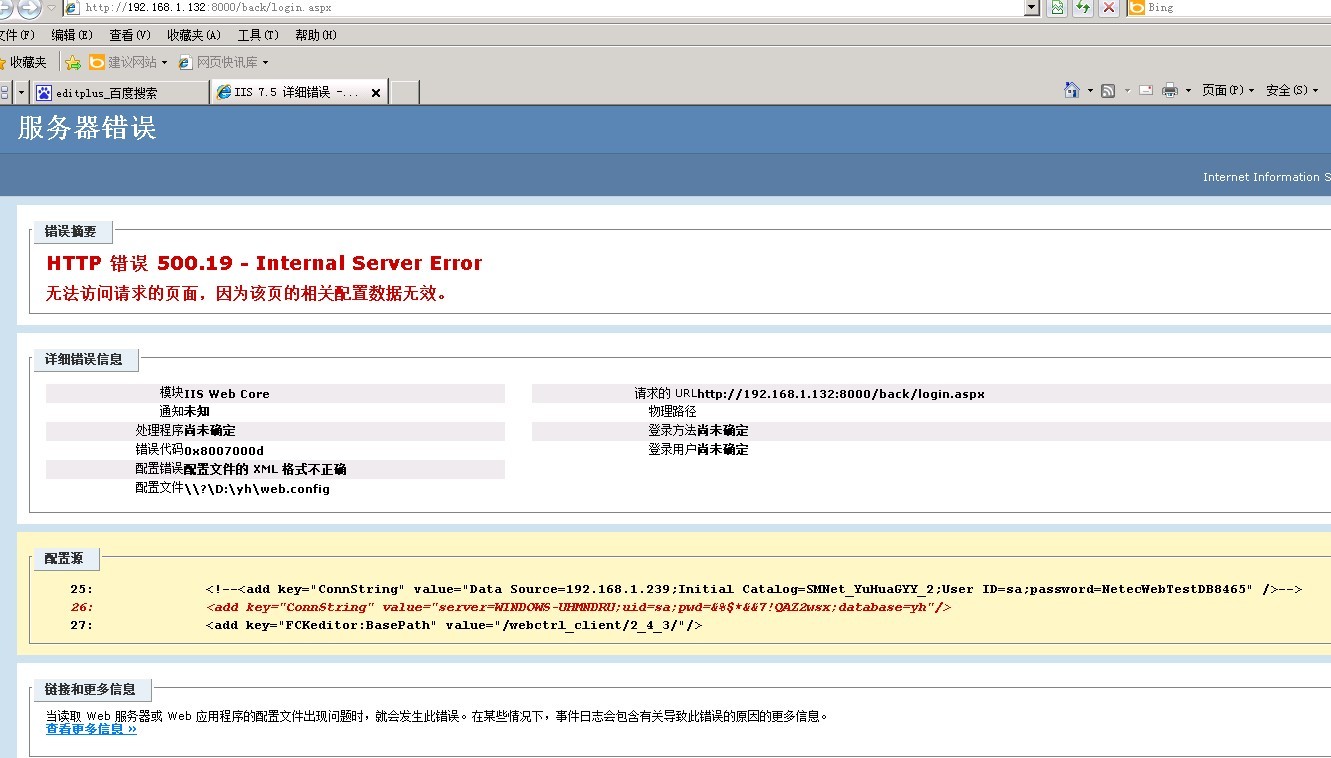Click the Add to Favorites Bar star icon
The height and width of the screenshot is (758, 1331).
point(73,62)
